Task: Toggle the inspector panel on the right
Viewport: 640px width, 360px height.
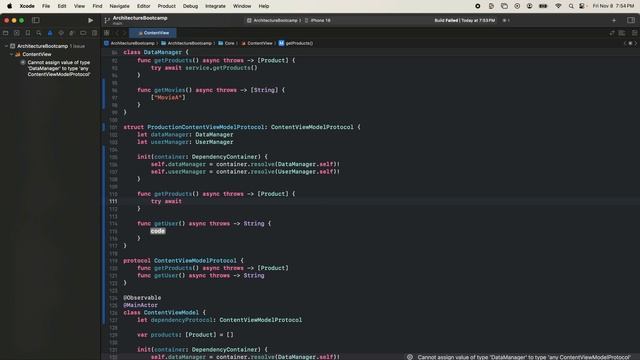Action: pos(631,20)
